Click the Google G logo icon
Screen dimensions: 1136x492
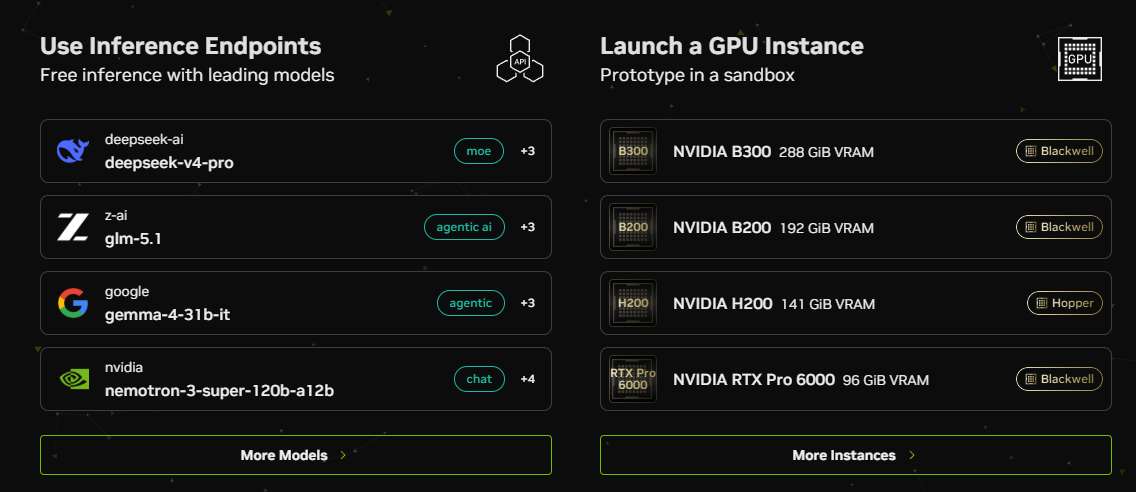(73, 303)
